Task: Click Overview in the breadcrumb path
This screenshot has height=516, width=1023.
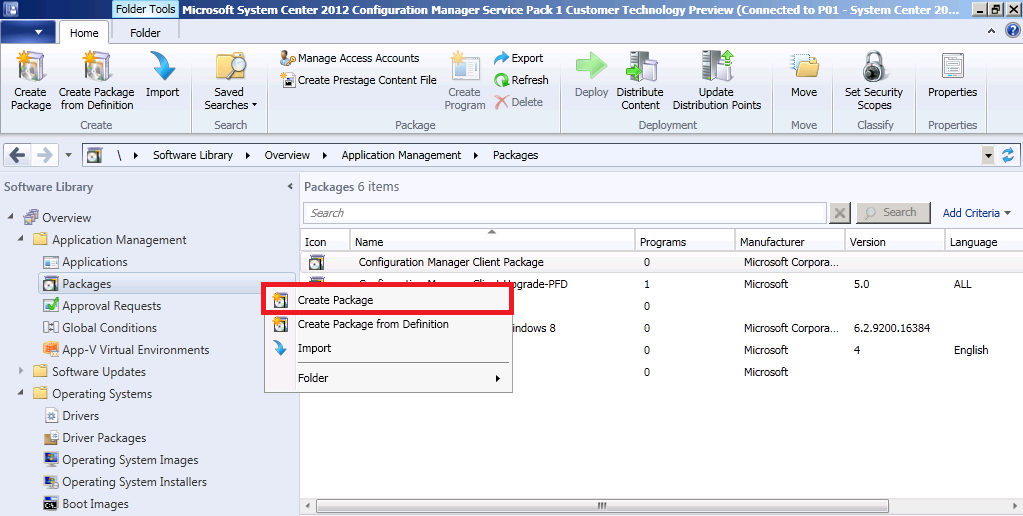Action: point(287,155)
